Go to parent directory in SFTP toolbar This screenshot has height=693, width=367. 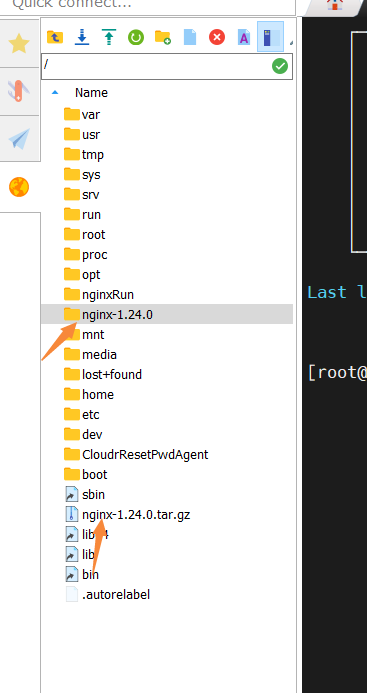coord(55,37)
